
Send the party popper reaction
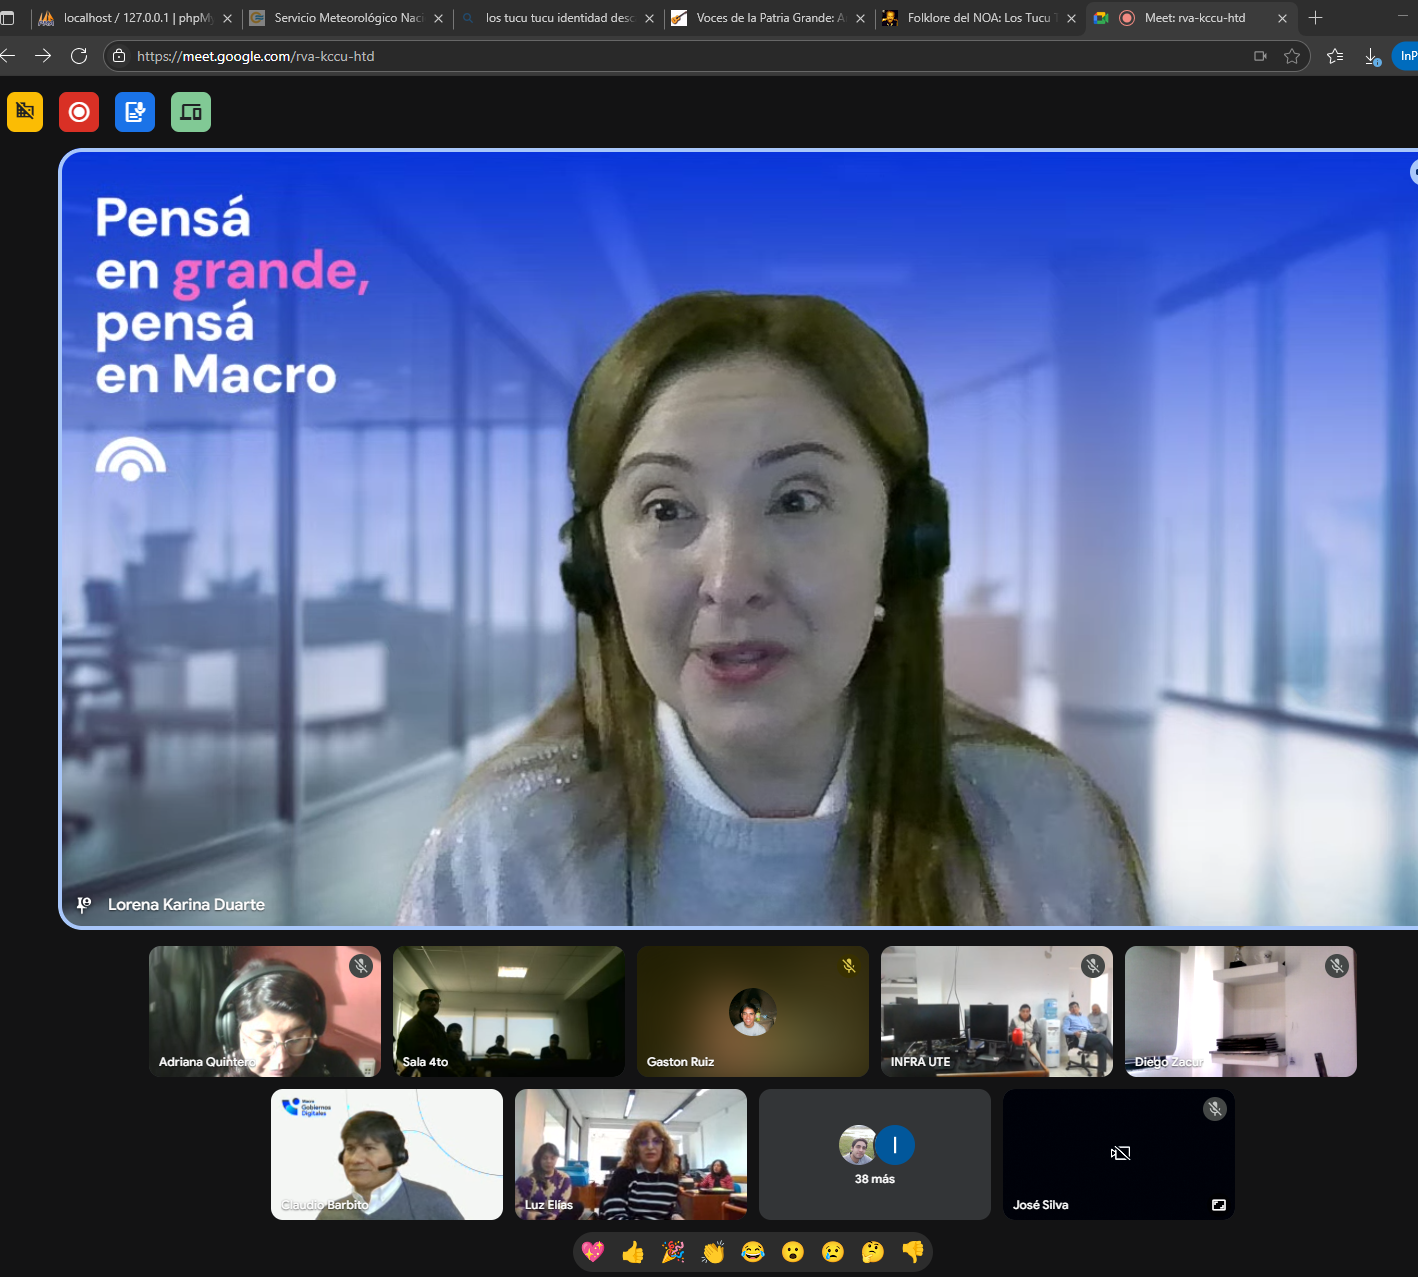tap(673, 1252)
